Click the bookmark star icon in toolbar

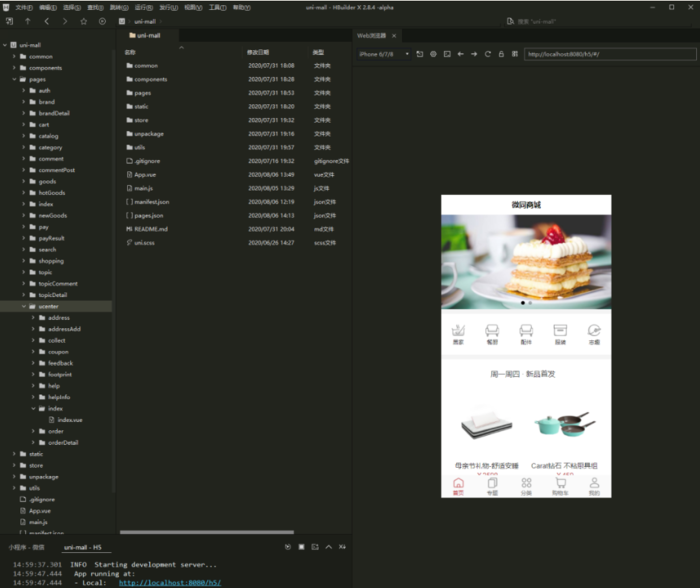point(84,21)
